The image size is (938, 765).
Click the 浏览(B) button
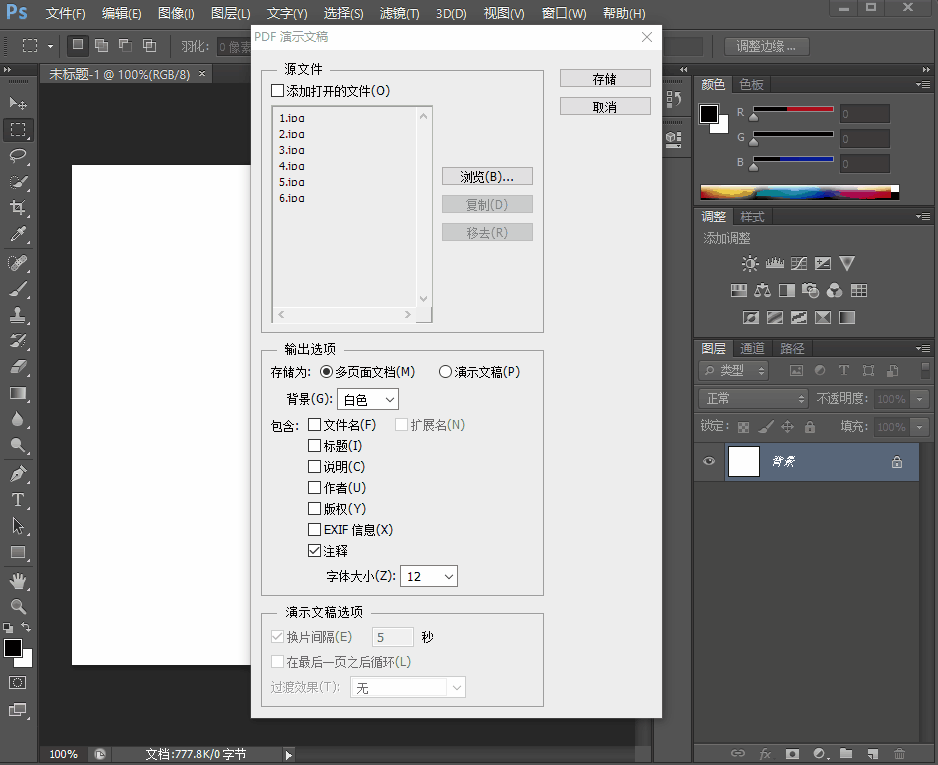(x=487, y=175)
